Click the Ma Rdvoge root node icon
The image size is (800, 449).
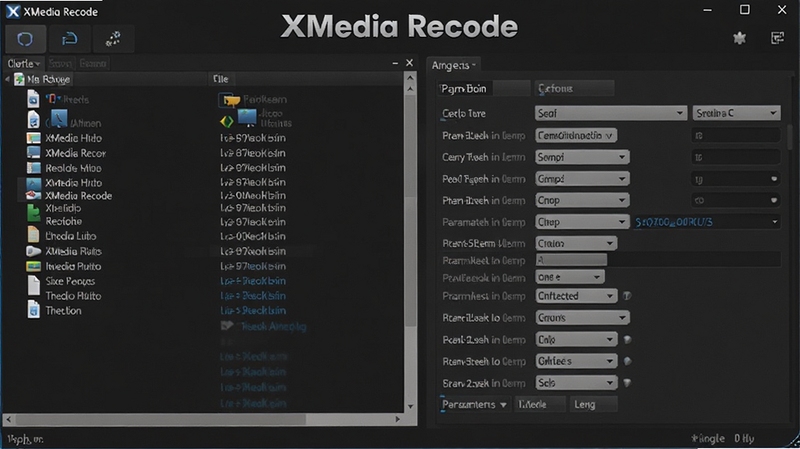[x=19, y=79]
